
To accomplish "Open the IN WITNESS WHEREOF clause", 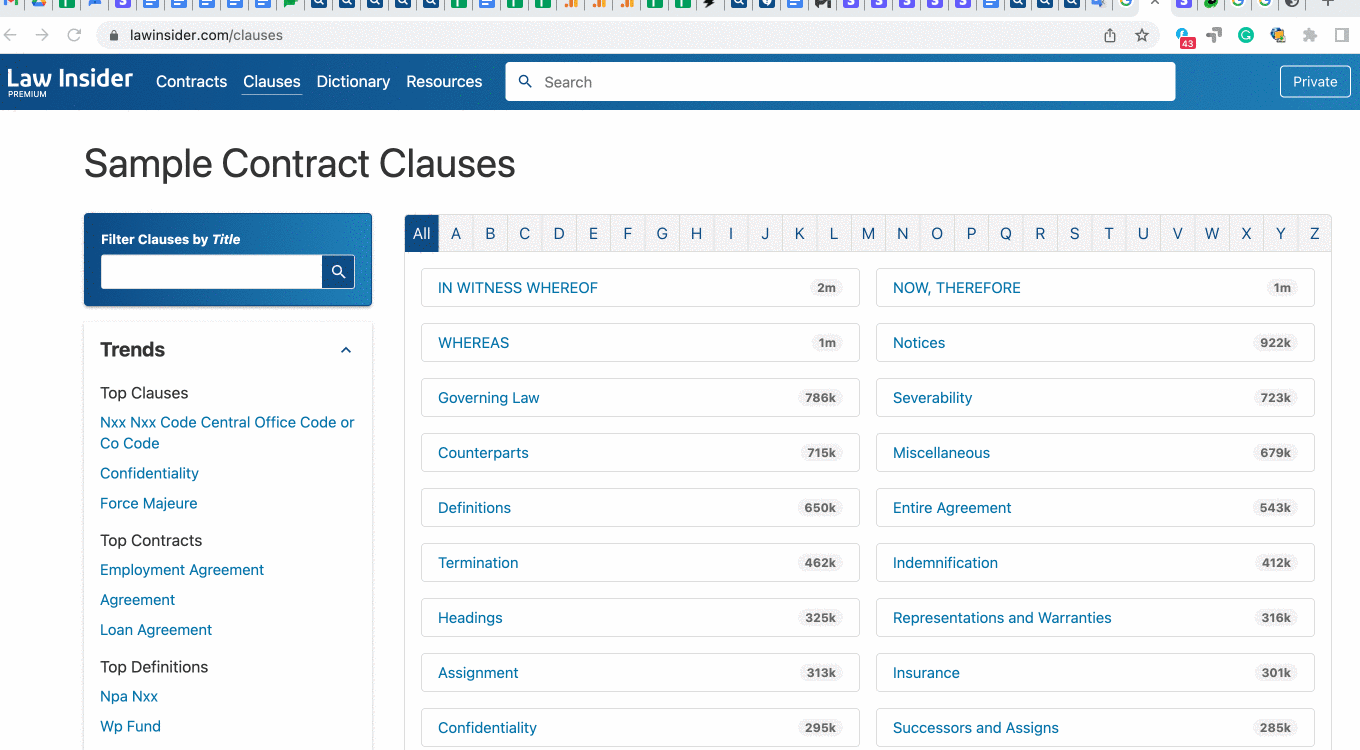I will (640, 288).
